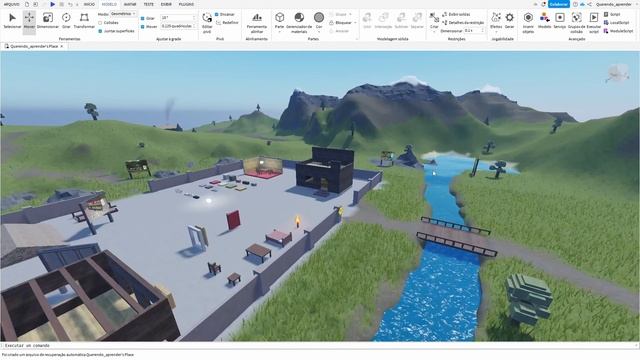The width and height of the screenshot is (640, 360).
Task: Expand the Efeitos dropdown arrow
Action: (496, 32)
